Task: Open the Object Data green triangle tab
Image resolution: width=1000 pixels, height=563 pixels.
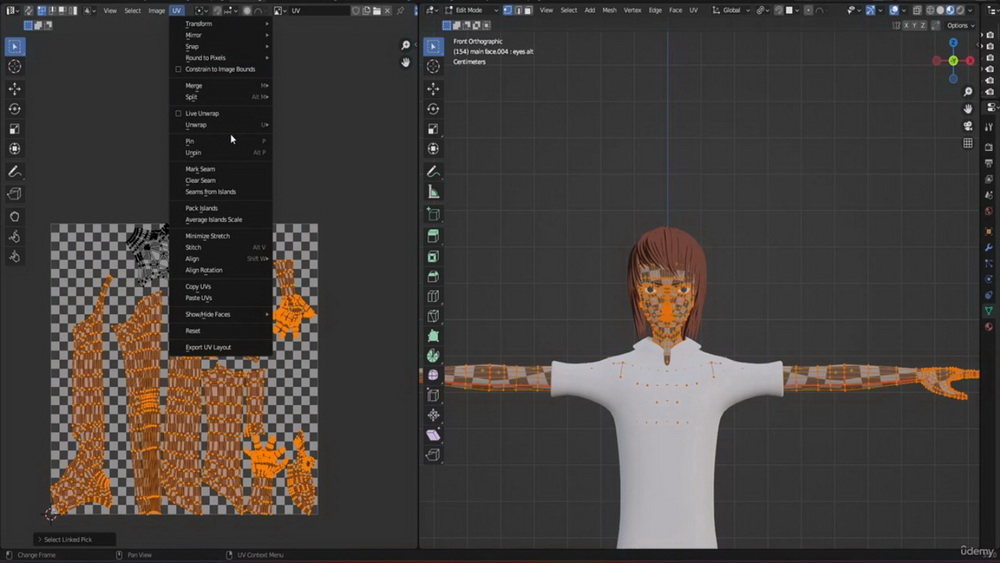Action: point(989,310)
